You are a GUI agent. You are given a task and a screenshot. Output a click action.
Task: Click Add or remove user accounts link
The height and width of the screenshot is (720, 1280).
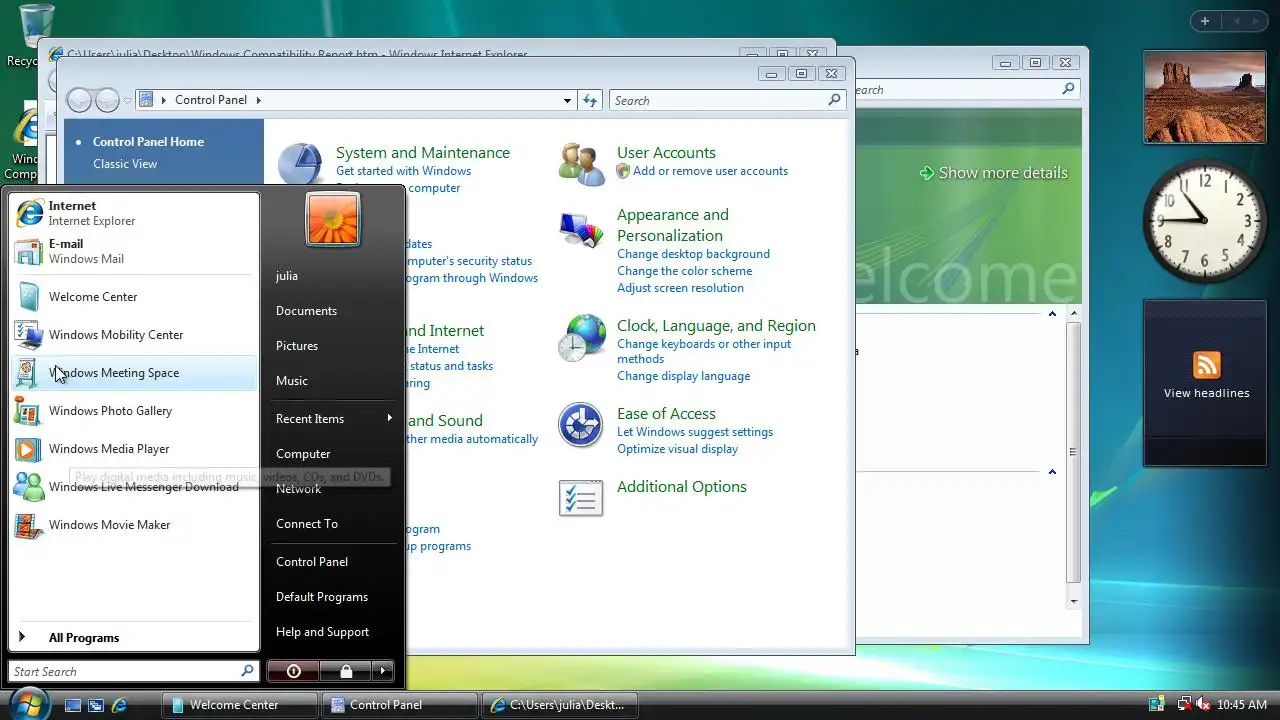click(x=710, y=171)
